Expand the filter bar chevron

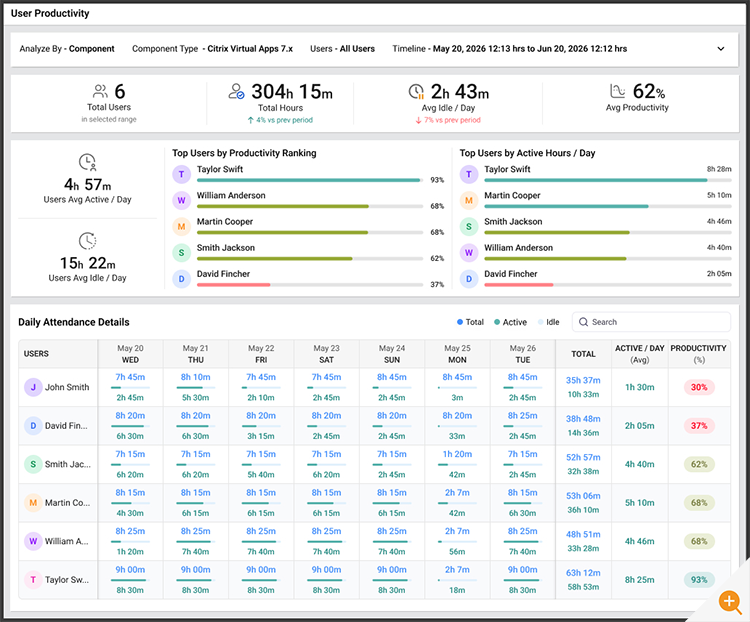tap(721, 49)
